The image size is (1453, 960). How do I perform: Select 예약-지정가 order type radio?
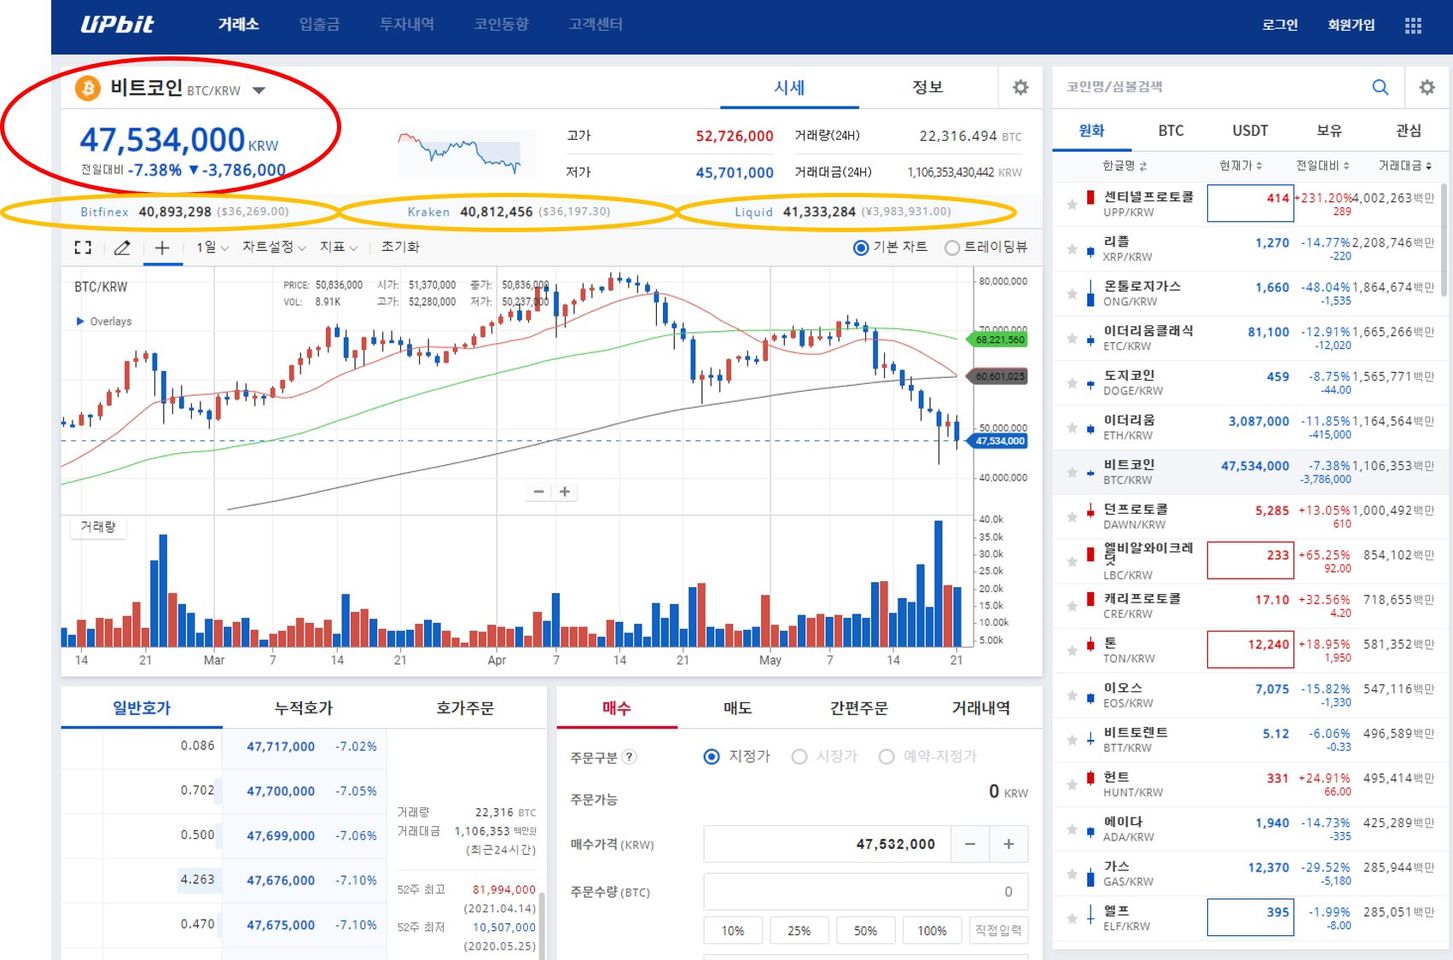pyautogui.click(x=886, y=756)
